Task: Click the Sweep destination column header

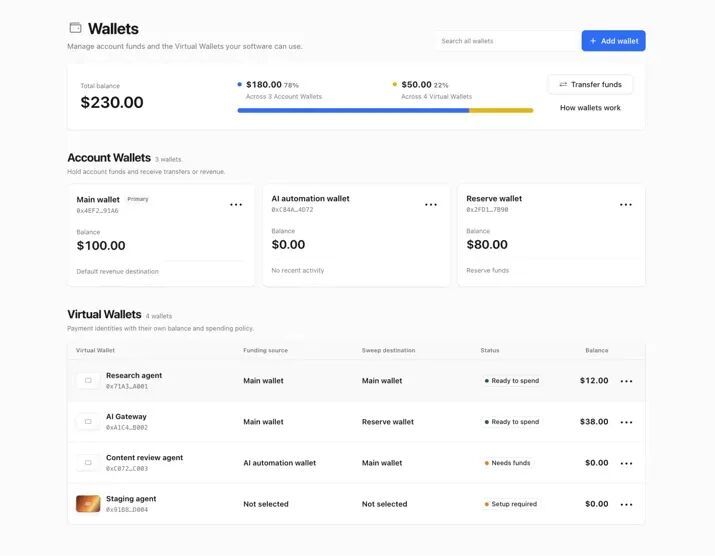Action: pyautogui.click(x=389, y=350)
